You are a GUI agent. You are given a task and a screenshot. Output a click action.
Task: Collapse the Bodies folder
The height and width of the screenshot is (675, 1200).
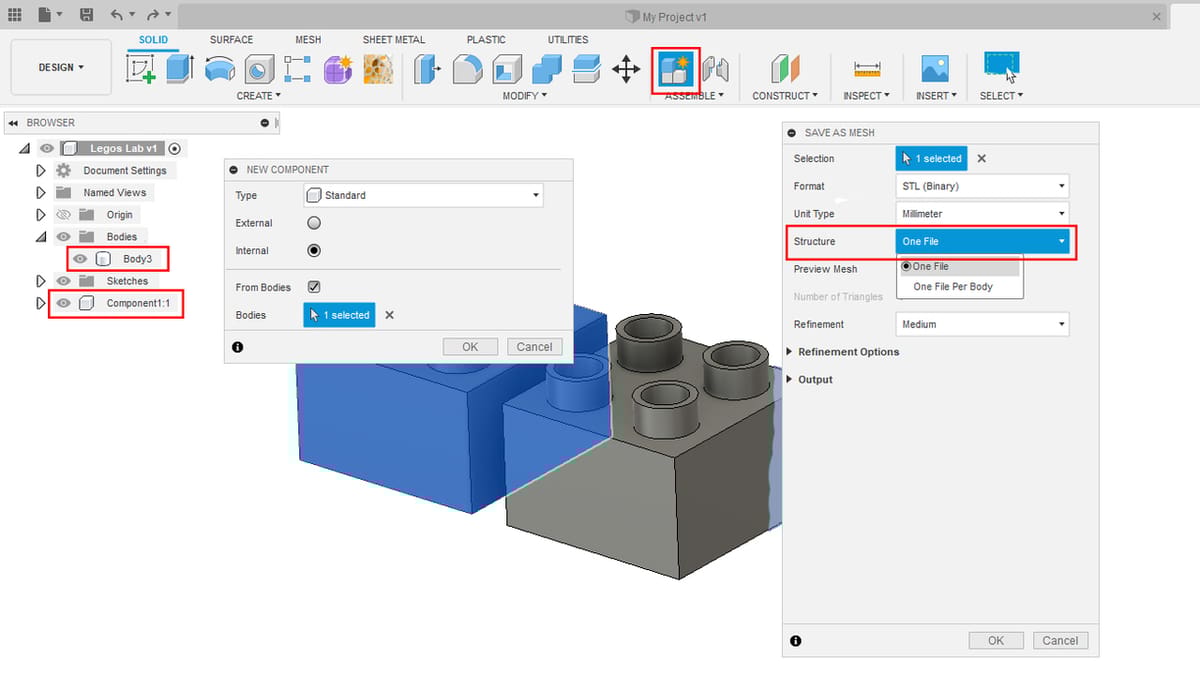41,237
